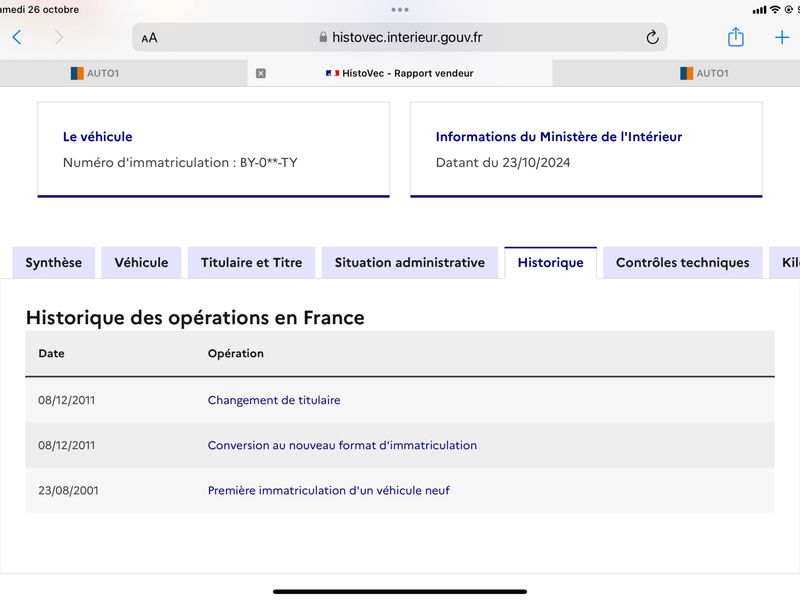800x600 pixels.
Task: Open the partially visible Kilométrage tab
Action: [785, 263]
